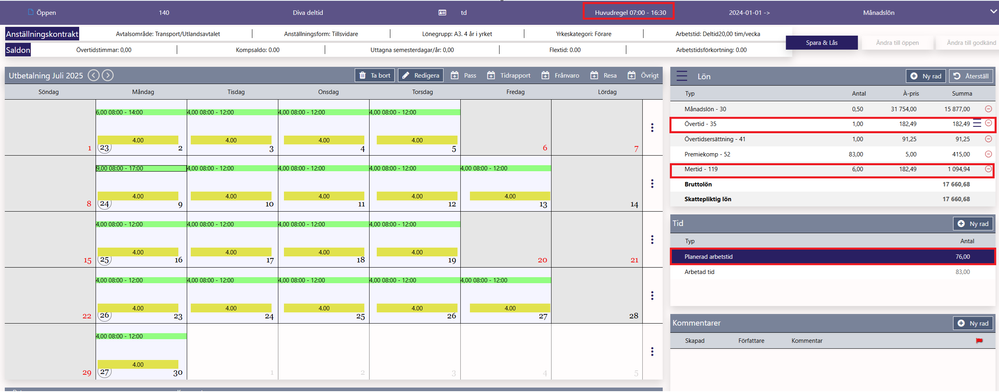Open row menu icon on Övertid - 35
The width and height of the screenshot is (999, 392).
pos(977,124)
